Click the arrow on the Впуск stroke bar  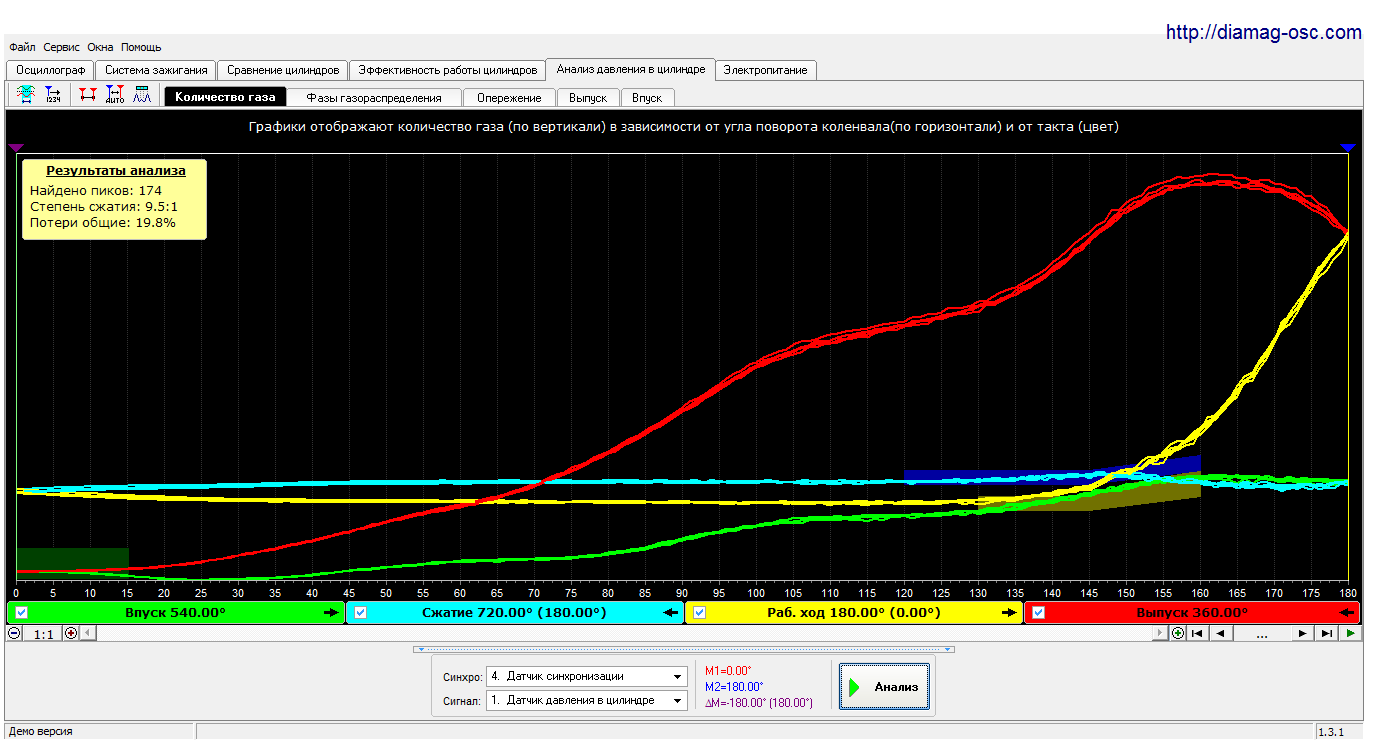331,612
